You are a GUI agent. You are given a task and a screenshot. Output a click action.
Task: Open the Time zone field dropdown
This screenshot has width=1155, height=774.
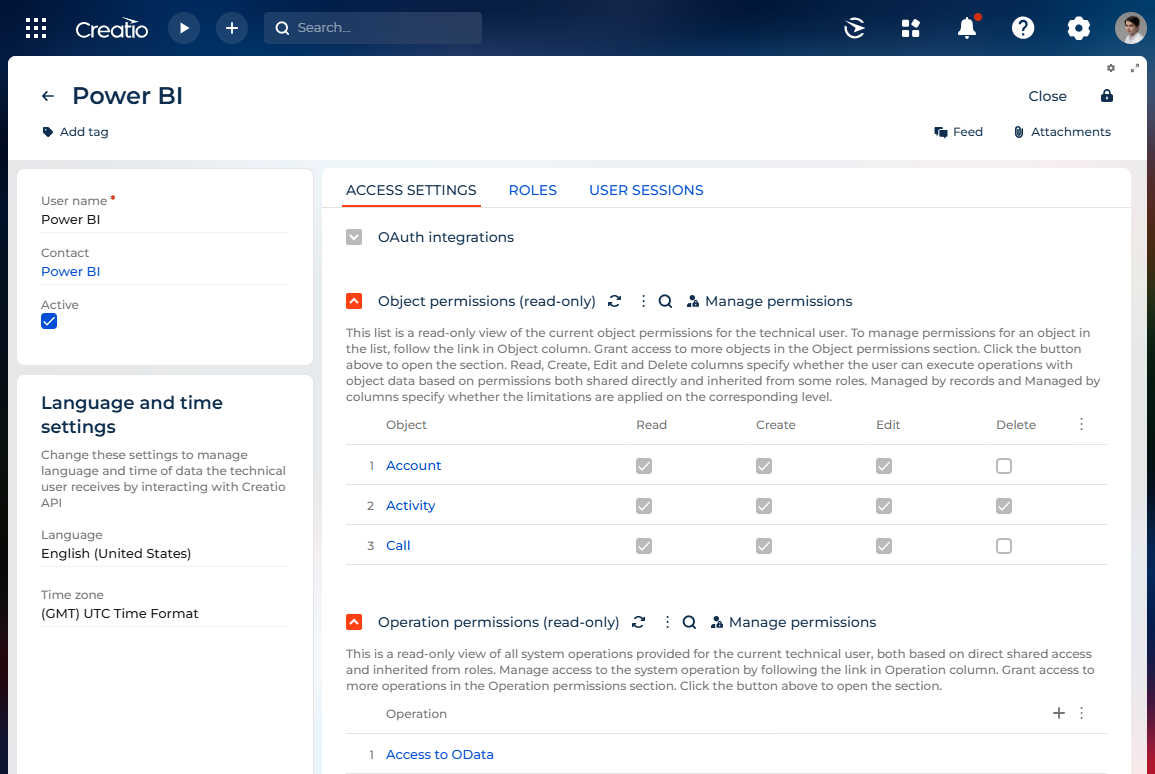[164, 613]
